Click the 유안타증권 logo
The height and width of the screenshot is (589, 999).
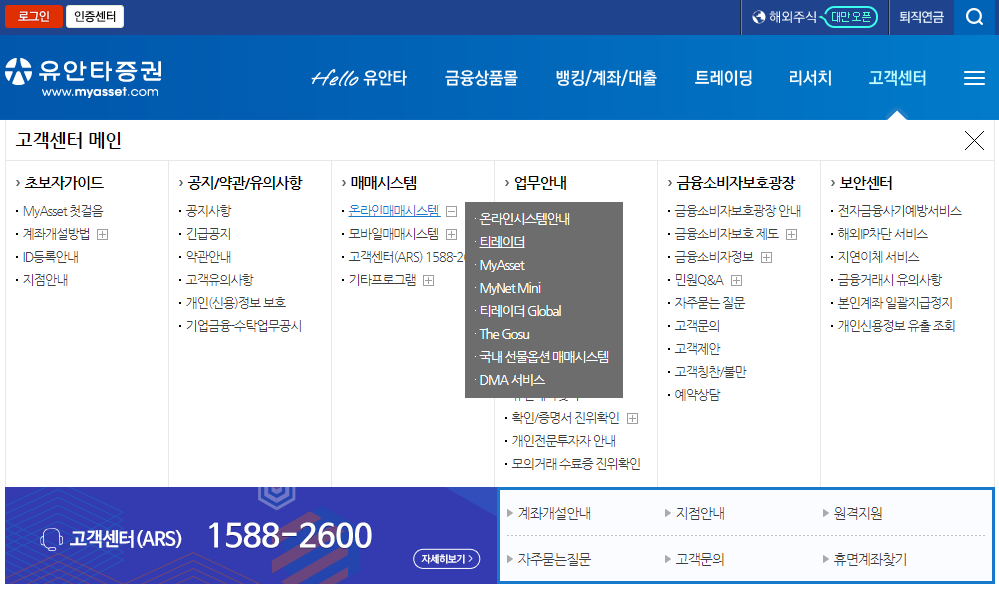click(83, 77)
